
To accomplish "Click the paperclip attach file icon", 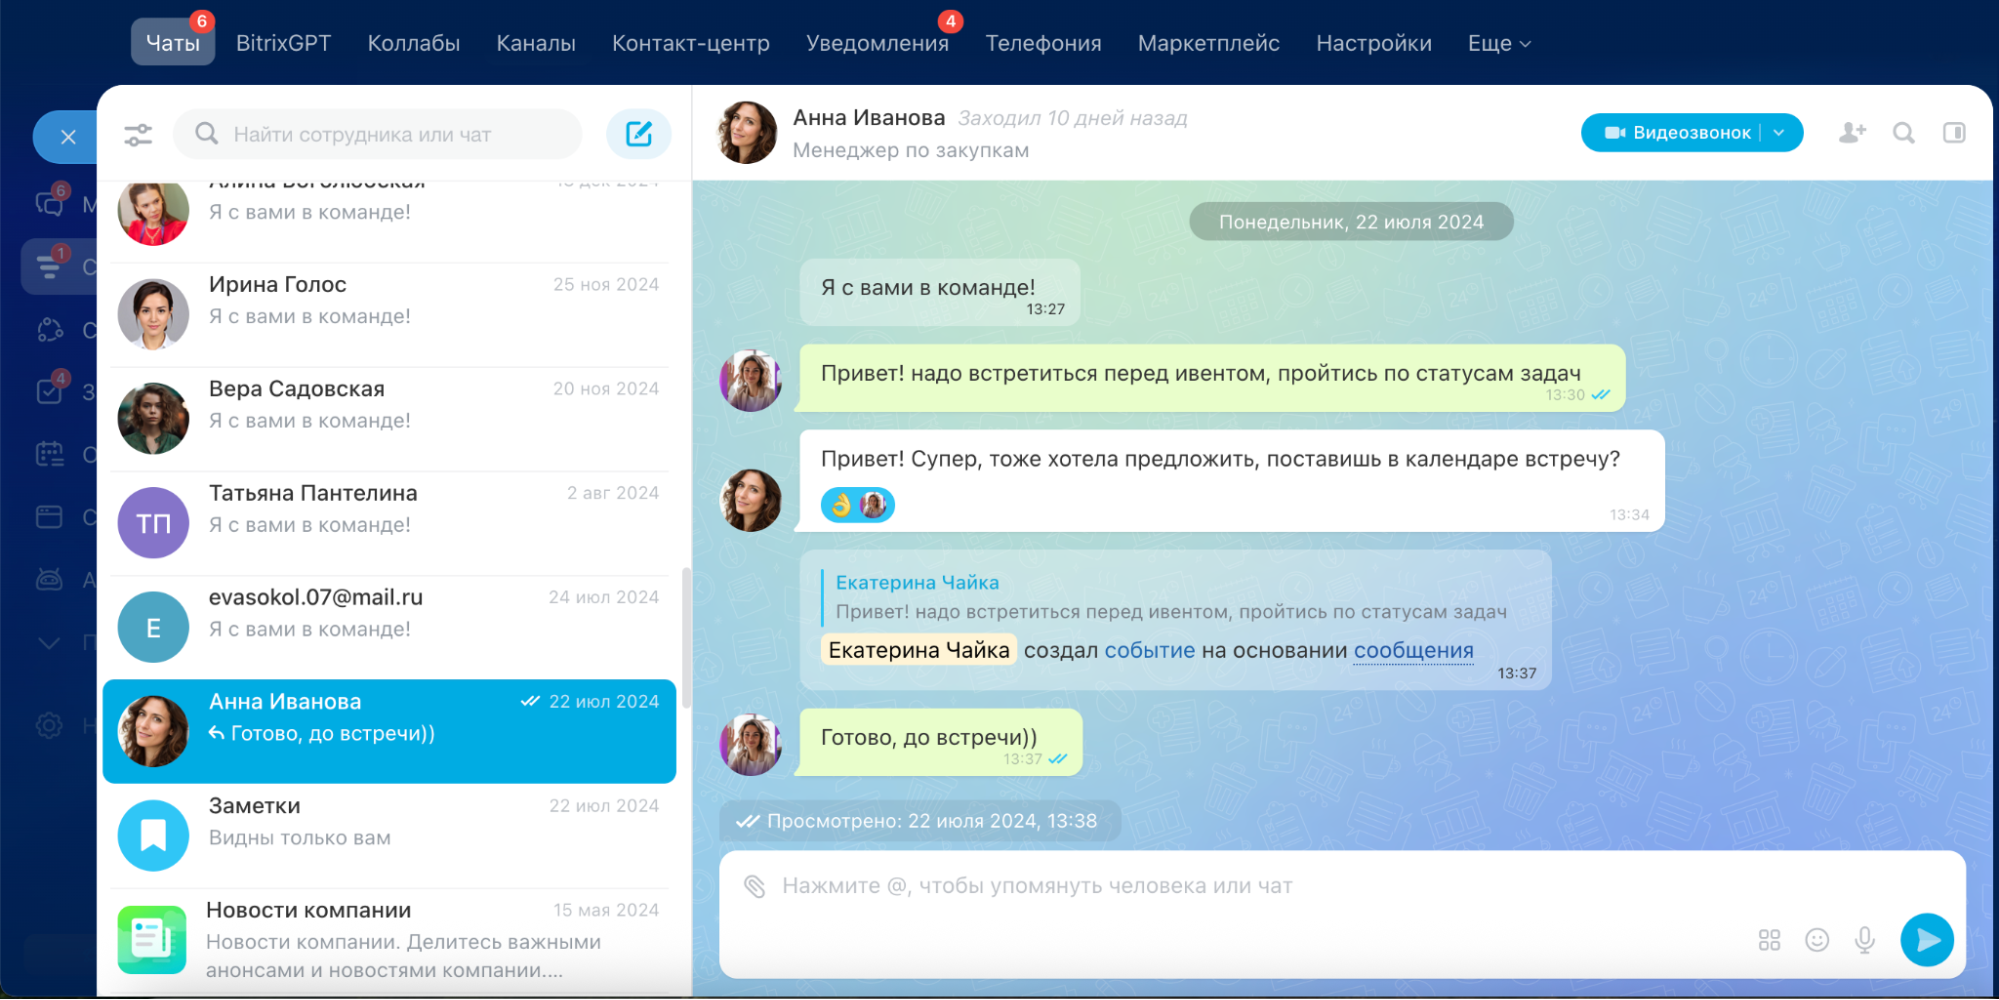I will pyautogui.click(x=754, y=886).
